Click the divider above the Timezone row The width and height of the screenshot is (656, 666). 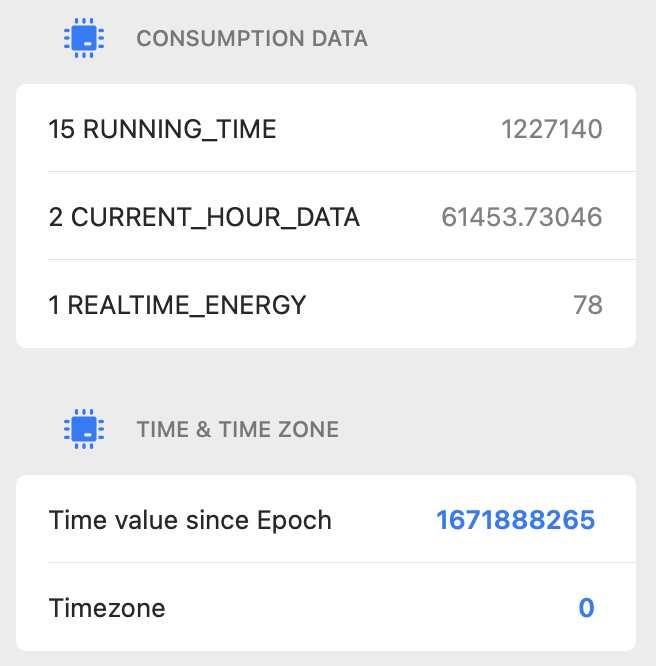340,563
